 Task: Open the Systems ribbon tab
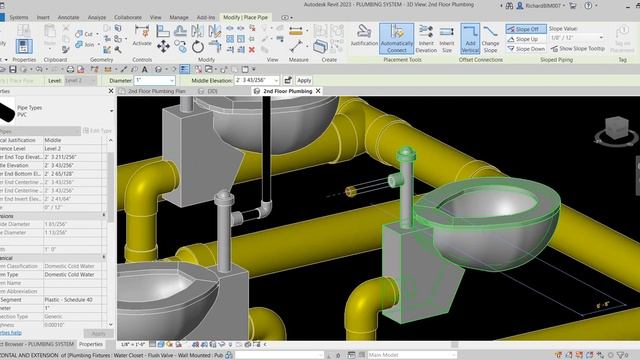tap(19, 18)
